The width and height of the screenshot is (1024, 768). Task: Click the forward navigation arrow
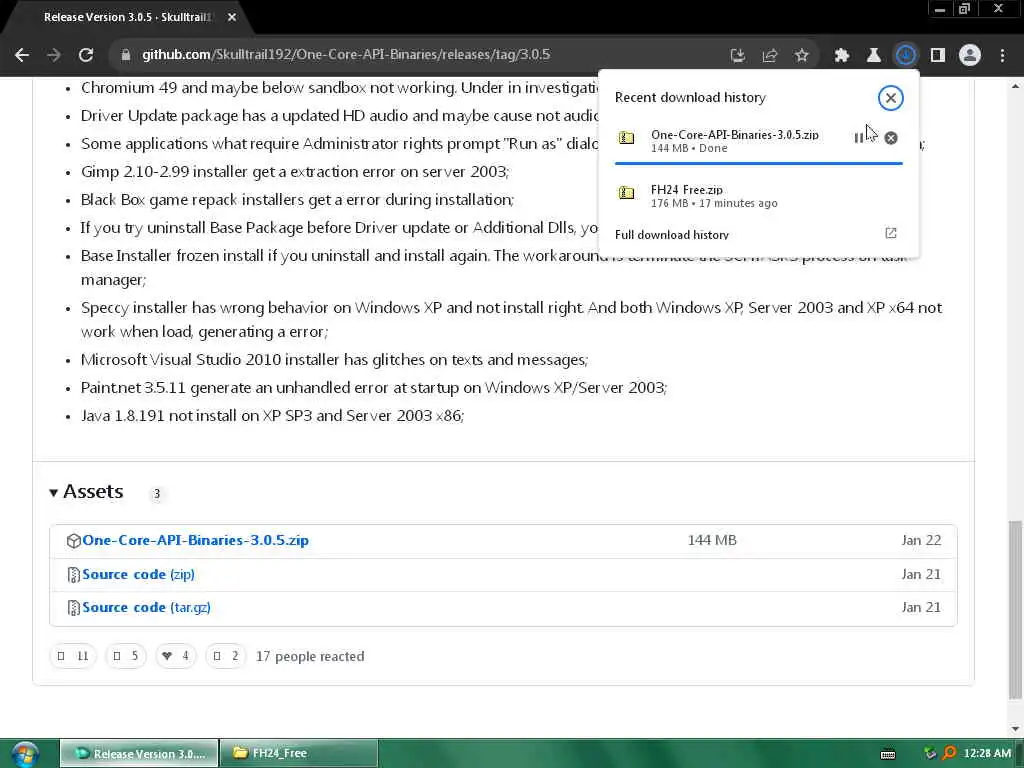pos(54,55)
